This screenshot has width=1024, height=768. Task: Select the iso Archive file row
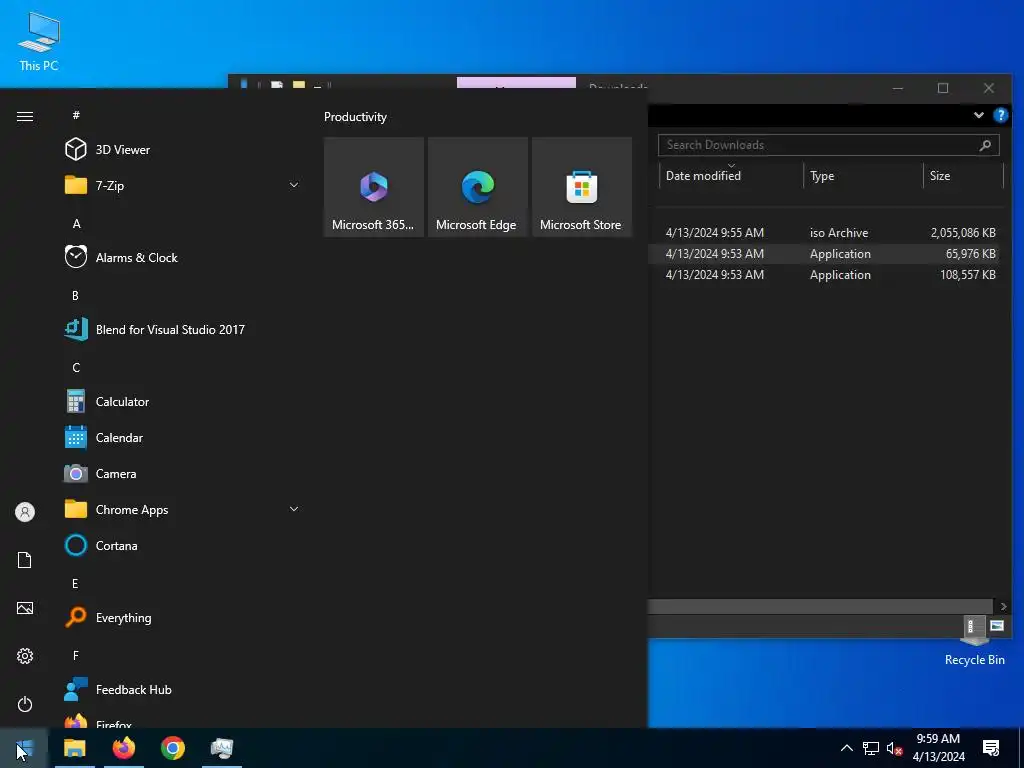[x=825, y=232]
